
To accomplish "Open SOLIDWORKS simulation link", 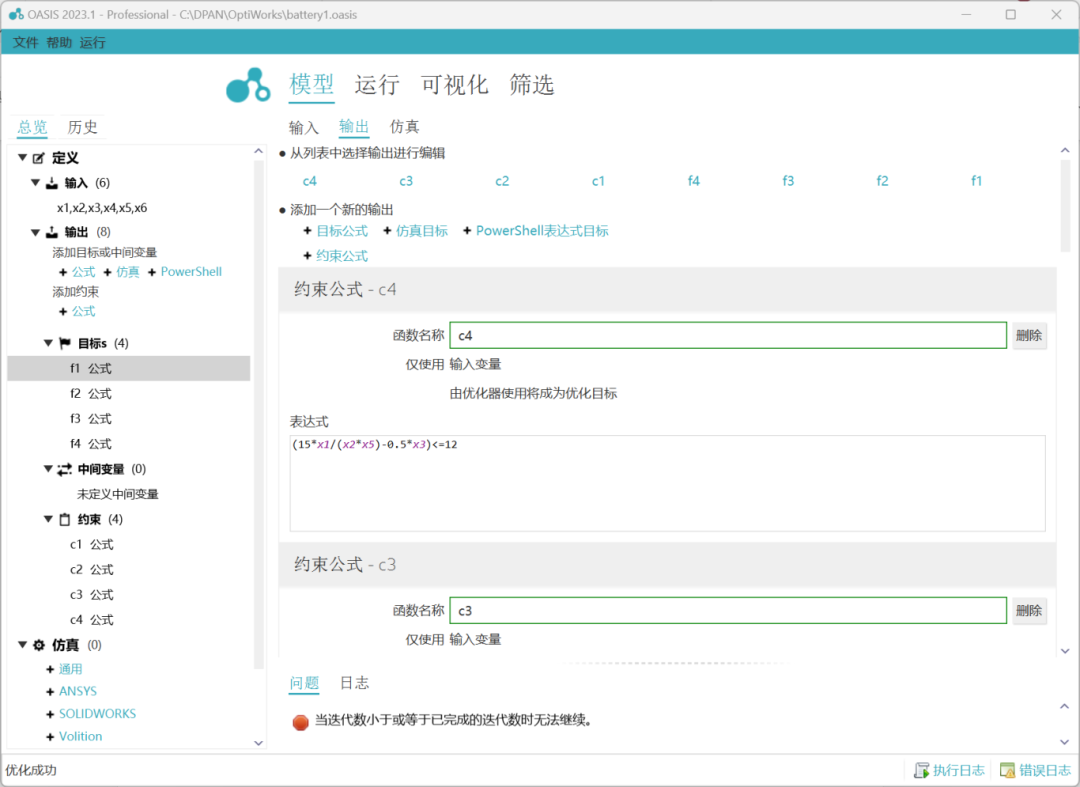I will point(97,714).
